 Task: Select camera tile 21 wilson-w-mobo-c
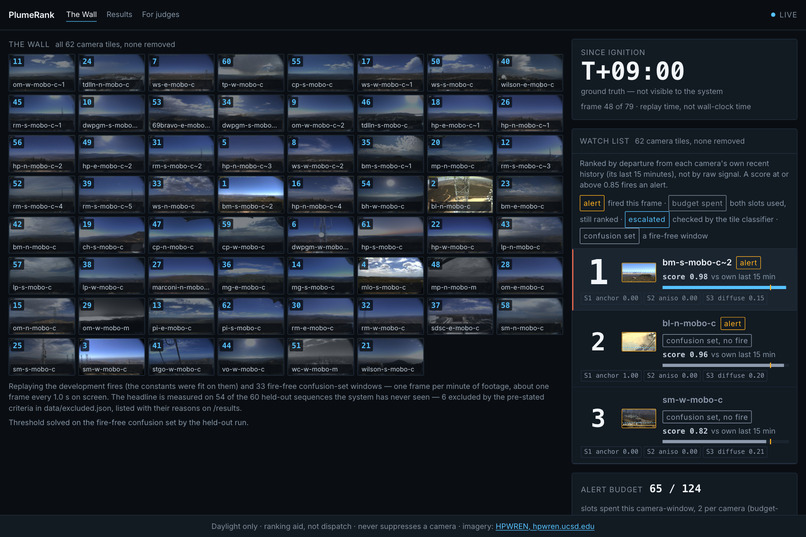click(391, 357)
